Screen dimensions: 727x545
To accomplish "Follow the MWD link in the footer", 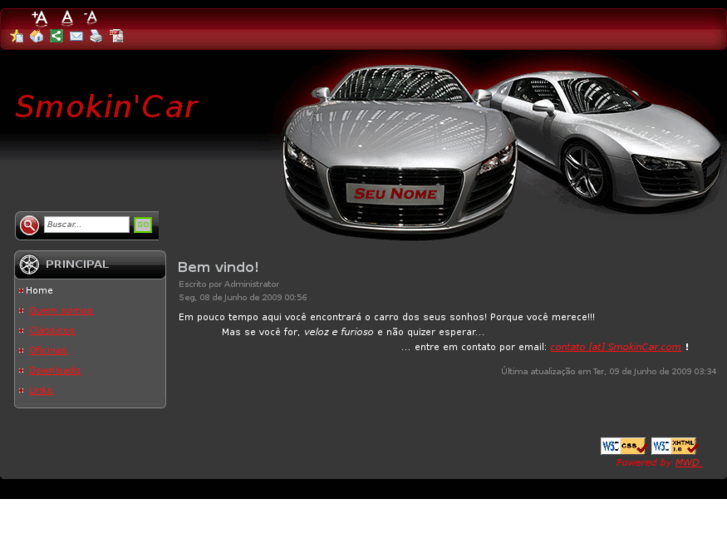I will click(x=689, y=462).
